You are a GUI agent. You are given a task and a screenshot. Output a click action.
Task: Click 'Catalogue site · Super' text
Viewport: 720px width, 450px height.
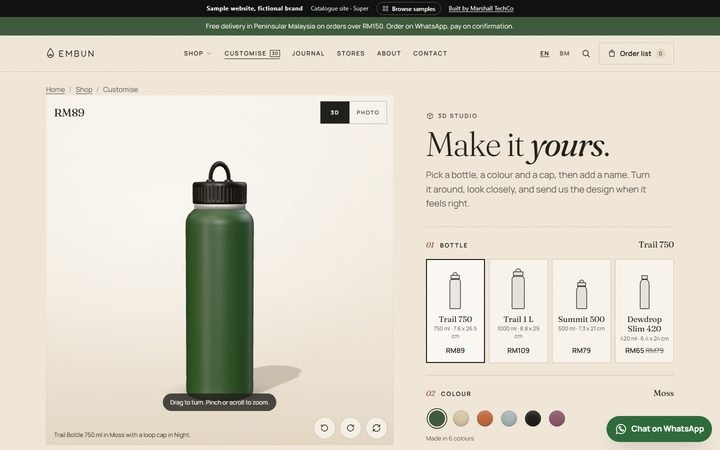pyautogui.click(x=339, y=8)
